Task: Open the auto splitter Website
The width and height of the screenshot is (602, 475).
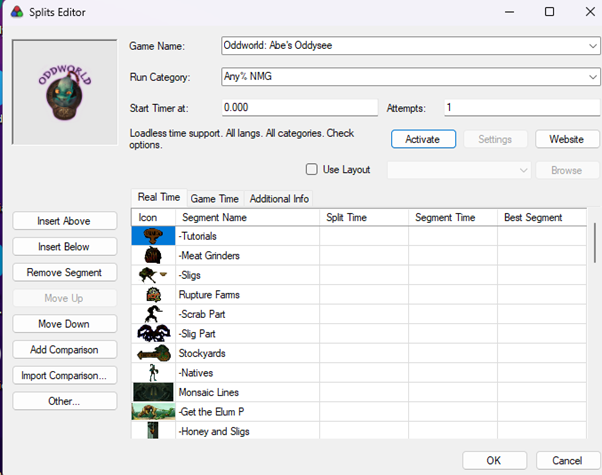Action: point(567,139)
